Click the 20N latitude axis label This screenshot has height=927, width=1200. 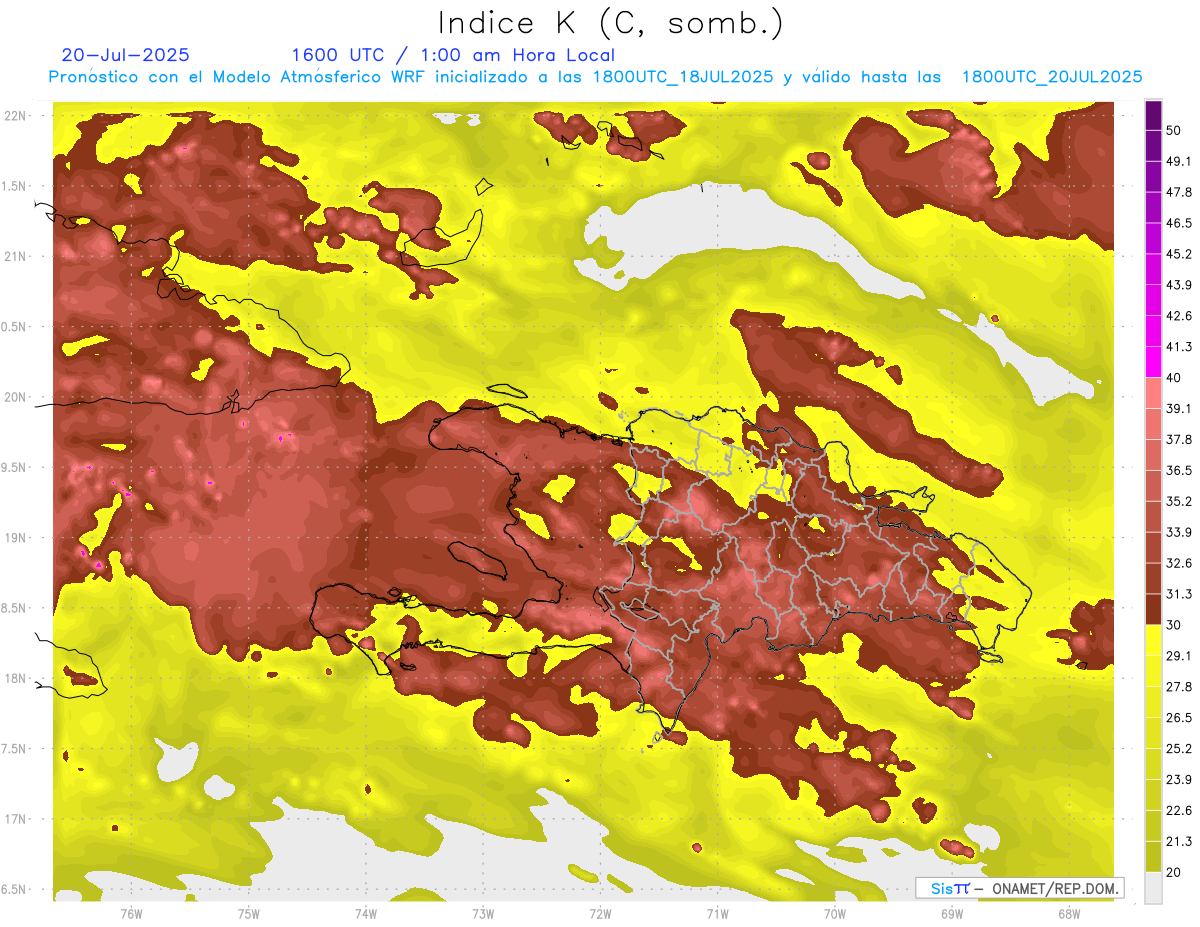click(14, 397)
